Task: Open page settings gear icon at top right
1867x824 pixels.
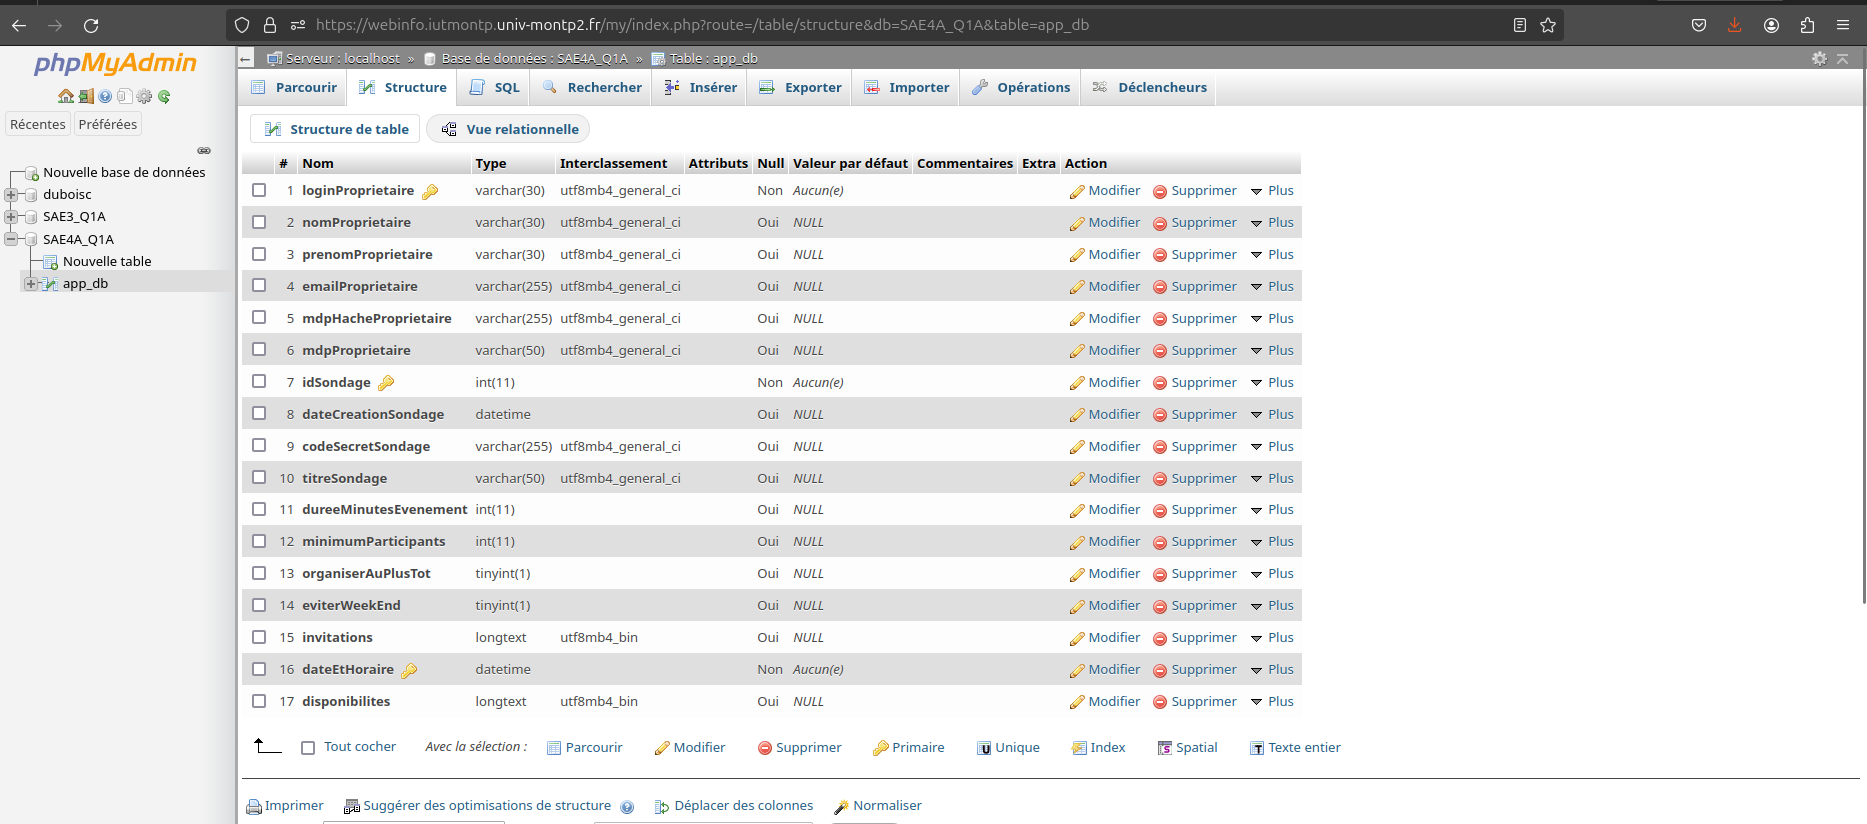Action: 1819,58
